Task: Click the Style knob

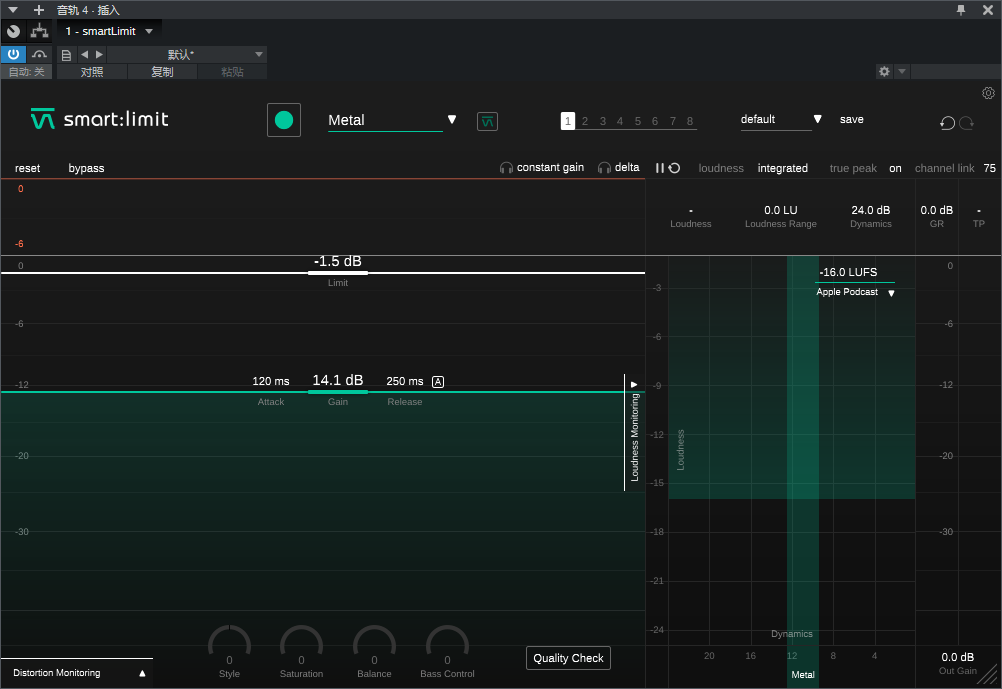Action: point(229,646)
